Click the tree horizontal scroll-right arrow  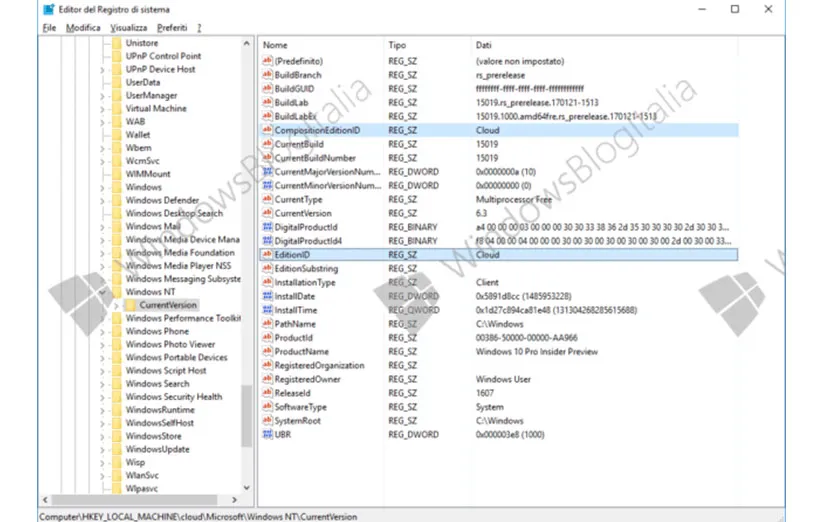coord(234,500)
